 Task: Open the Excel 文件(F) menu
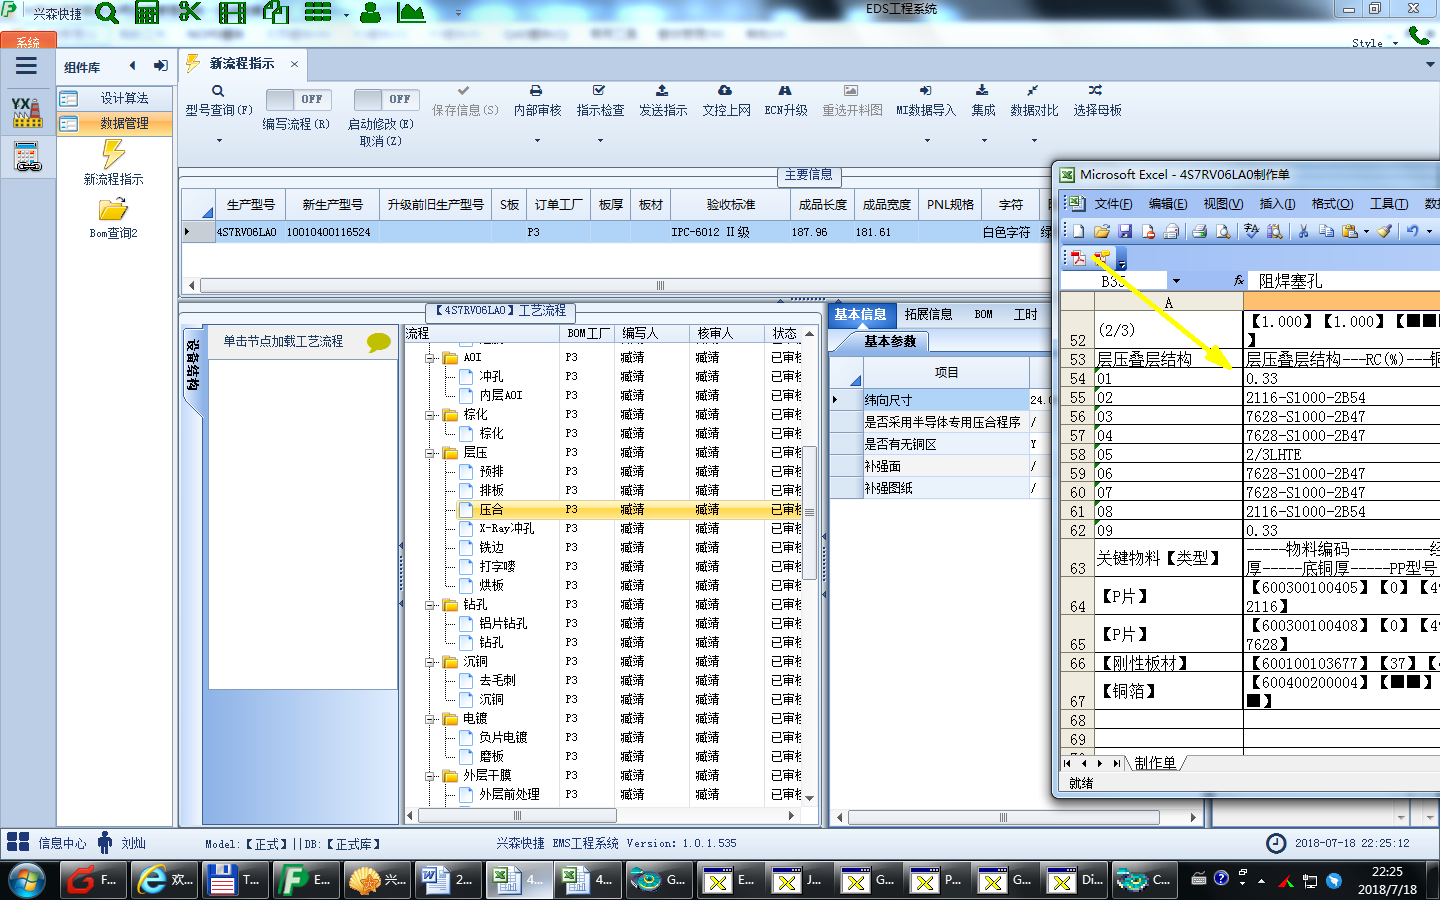(x=1113, y=204)
